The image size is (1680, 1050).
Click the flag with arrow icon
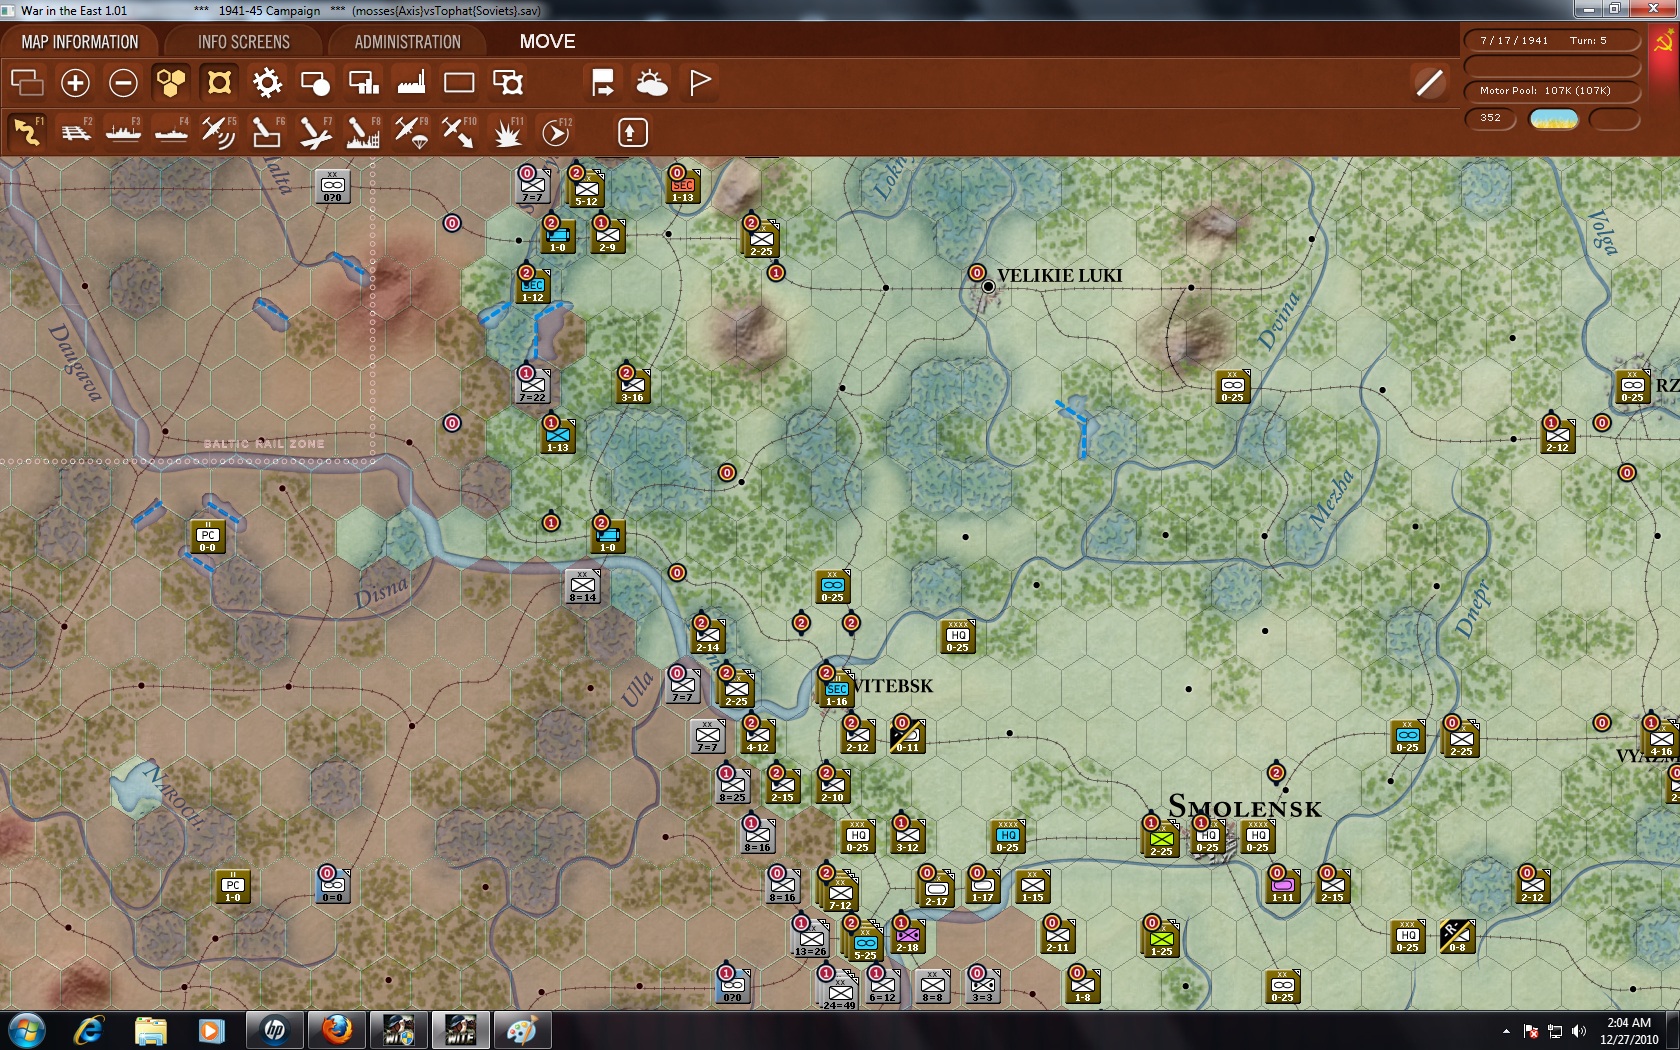coord(603,83)
